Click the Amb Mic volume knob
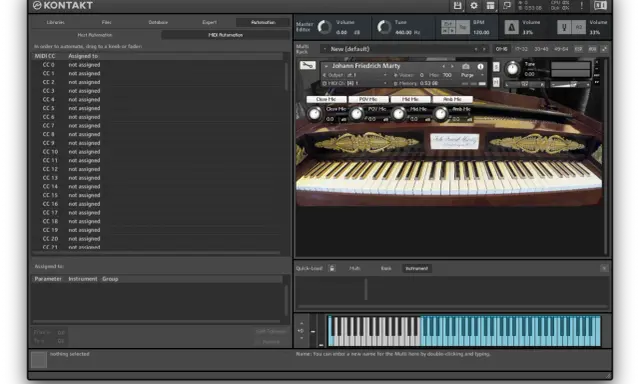The height and width of the screenshot is (384, 640). 440,114
